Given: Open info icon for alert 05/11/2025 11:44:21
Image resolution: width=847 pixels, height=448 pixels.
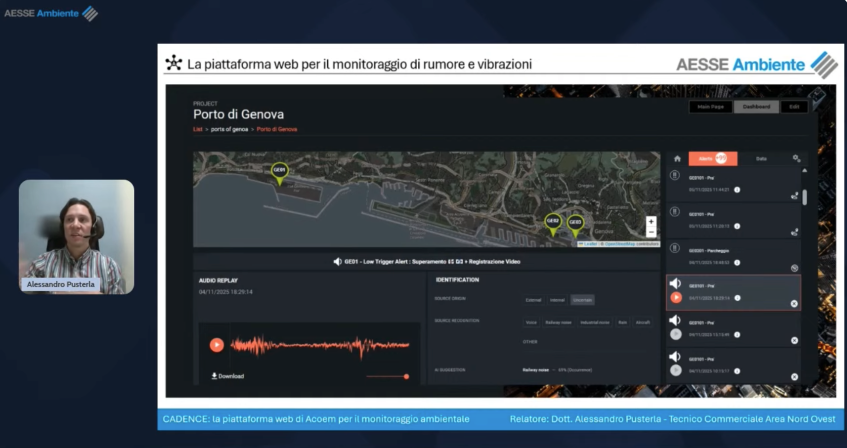Looking at the screenshot, I should tap(737, 190).
